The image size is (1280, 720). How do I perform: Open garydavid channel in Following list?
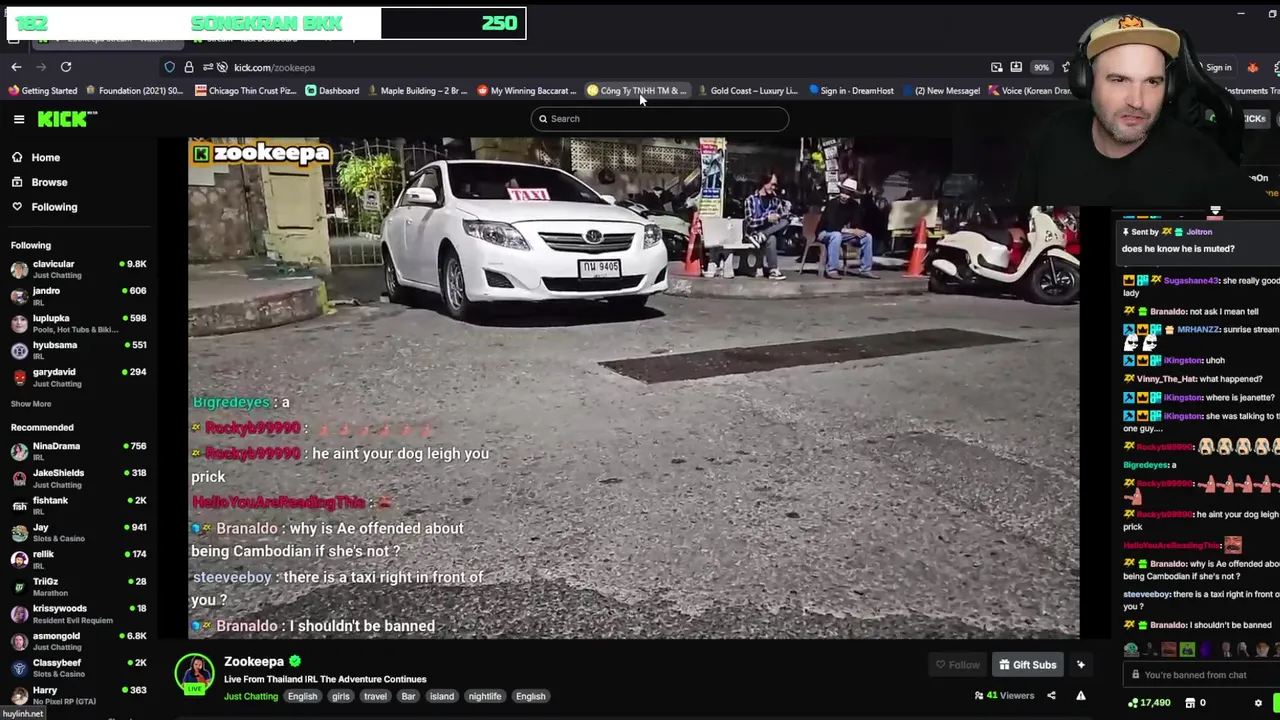click(78, 377)
